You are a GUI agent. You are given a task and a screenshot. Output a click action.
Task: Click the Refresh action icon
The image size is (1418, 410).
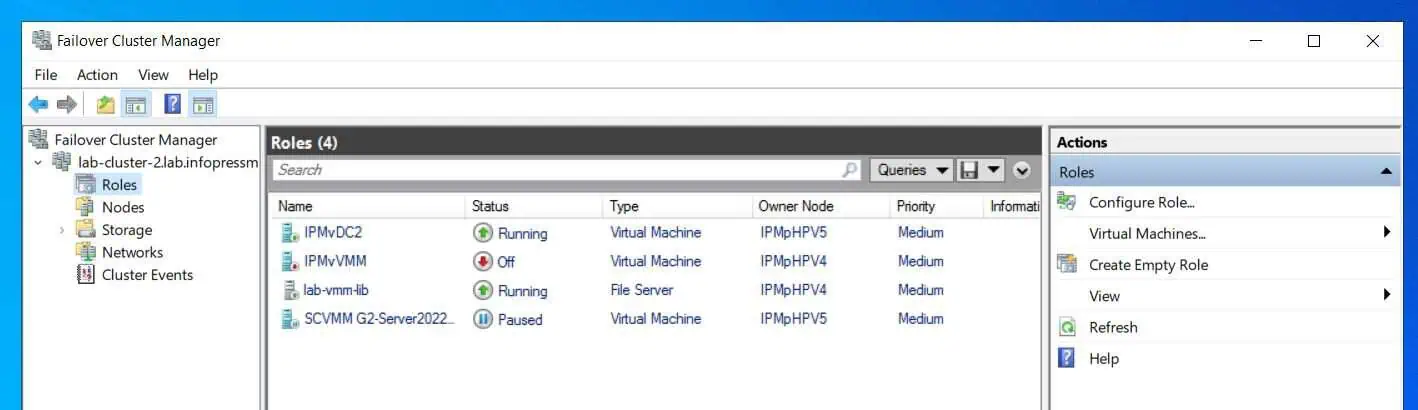click(x=1068, y=327)
